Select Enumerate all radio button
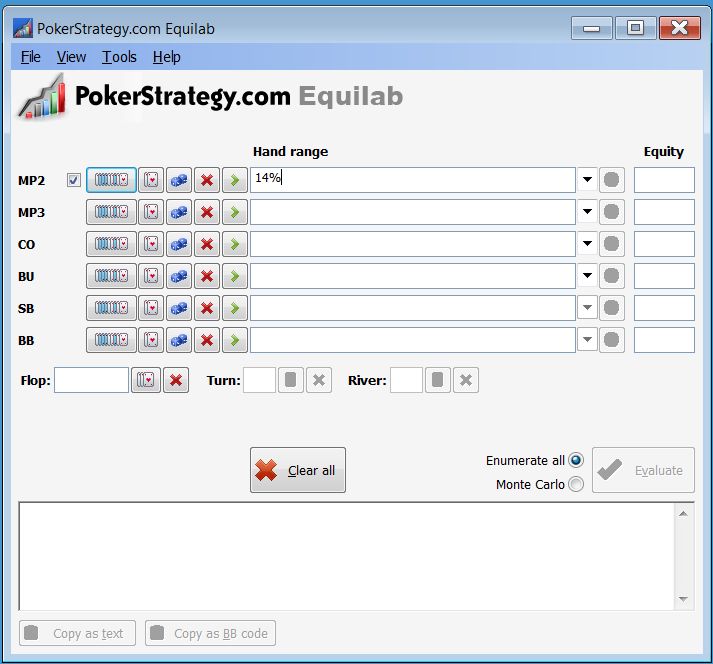The width and height of the screenshot is (713, 664). 576,460
